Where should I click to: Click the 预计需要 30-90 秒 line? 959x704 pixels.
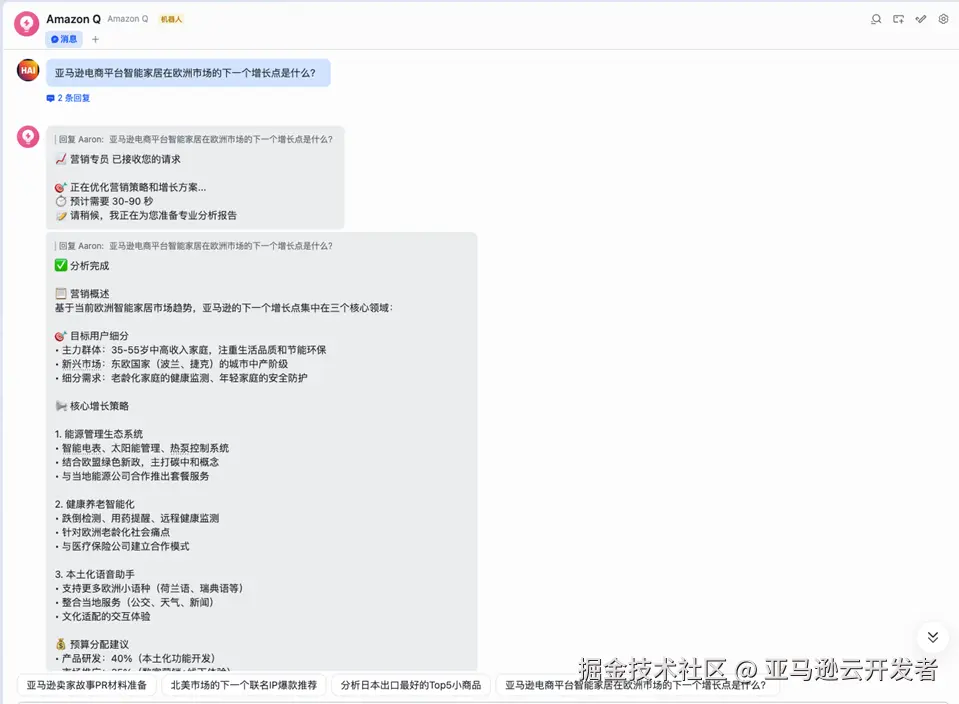point(104,201)
